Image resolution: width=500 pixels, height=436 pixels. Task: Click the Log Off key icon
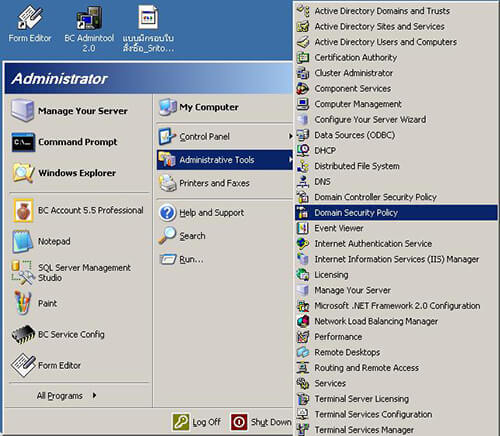(181, 422)
